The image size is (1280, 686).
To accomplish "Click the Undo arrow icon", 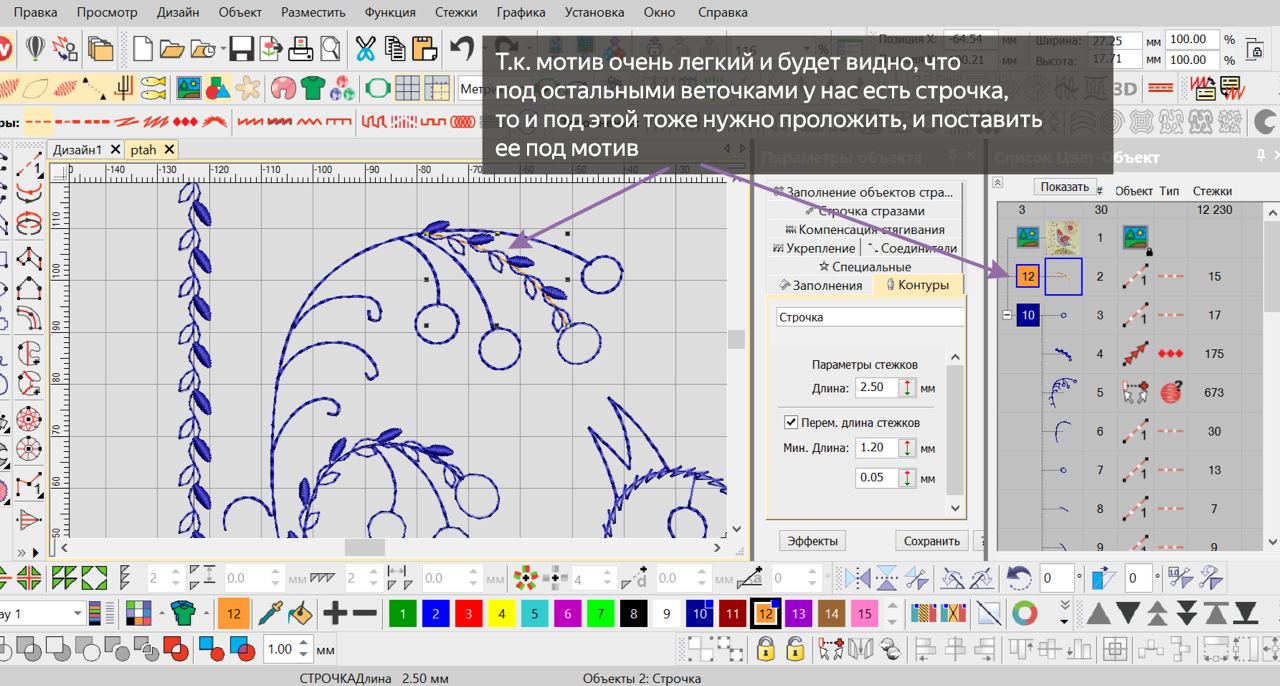I will coord(462,48).
